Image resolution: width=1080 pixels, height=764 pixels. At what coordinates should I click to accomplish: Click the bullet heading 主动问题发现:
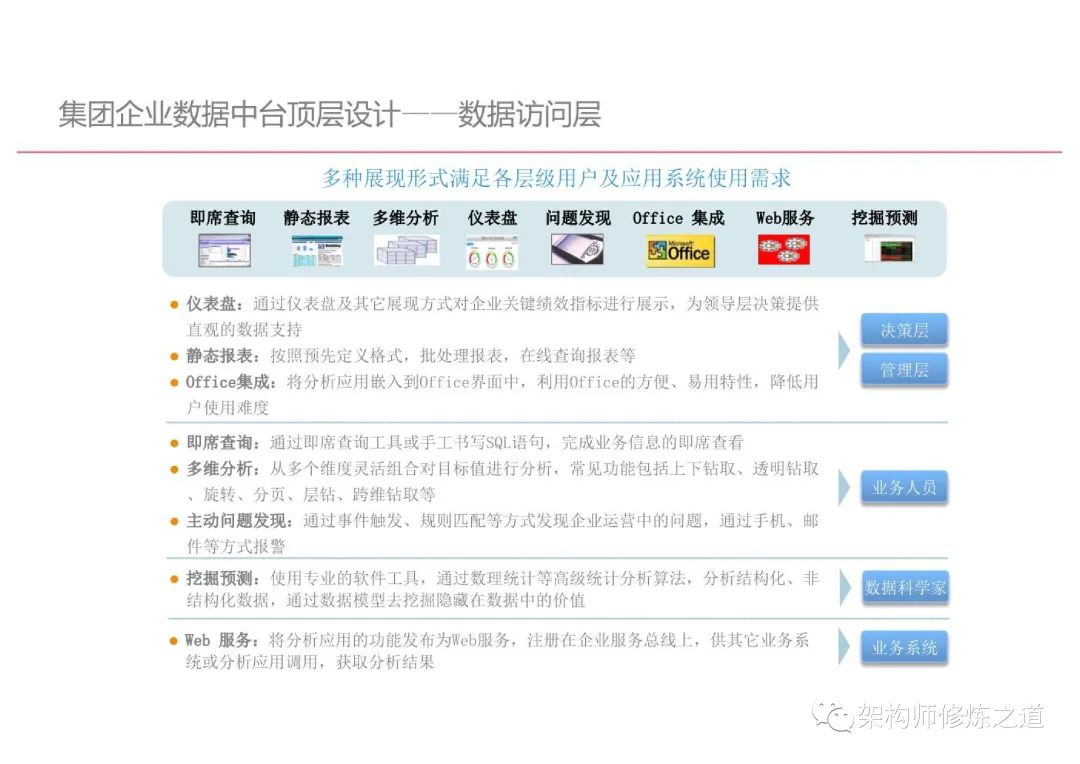[x=240, y=520]
